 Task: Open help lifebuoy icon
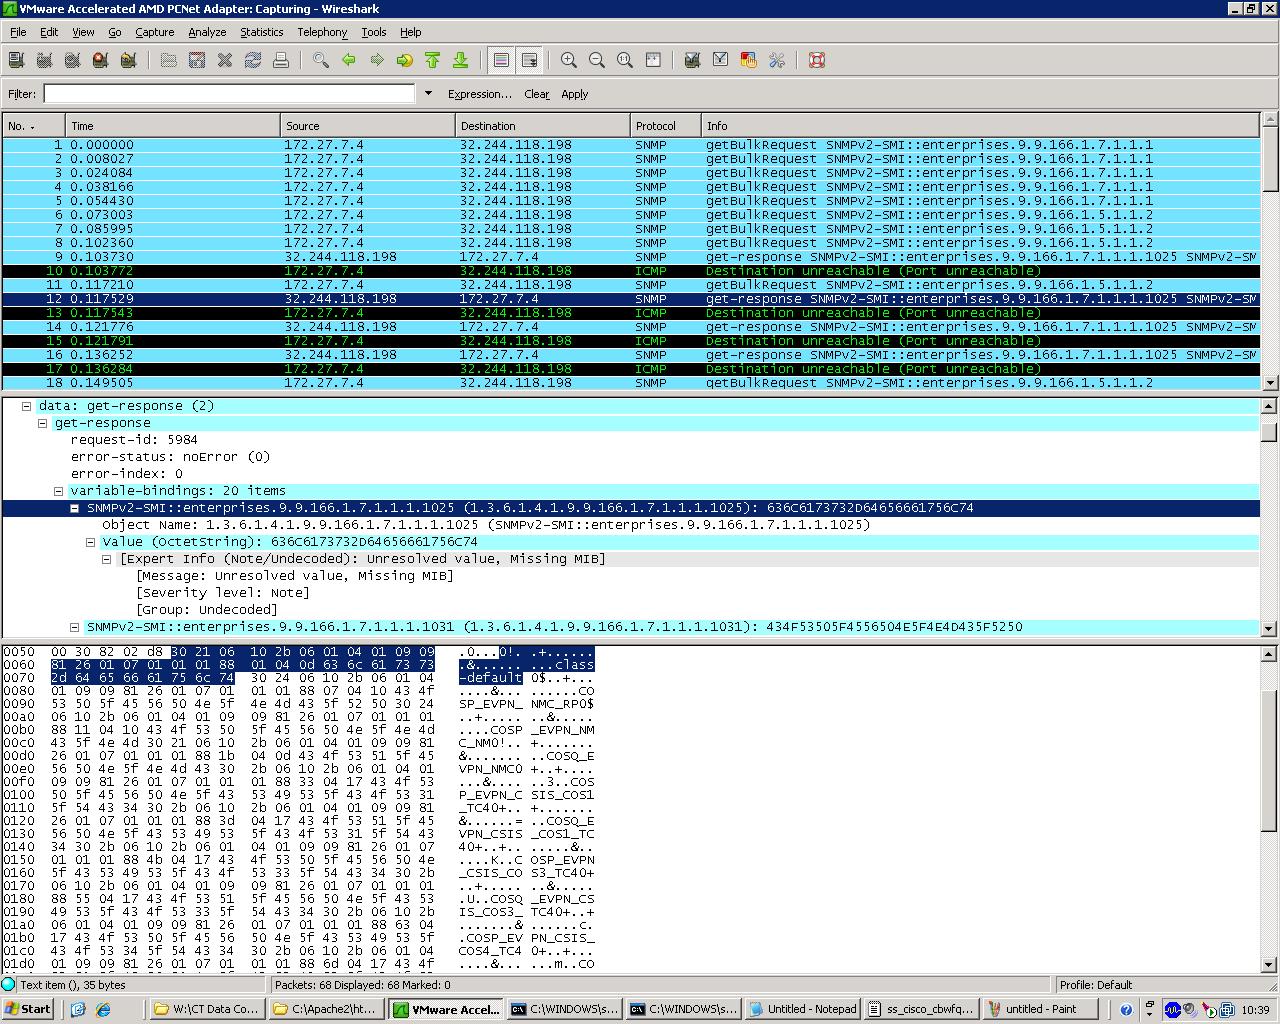point(817,60)
